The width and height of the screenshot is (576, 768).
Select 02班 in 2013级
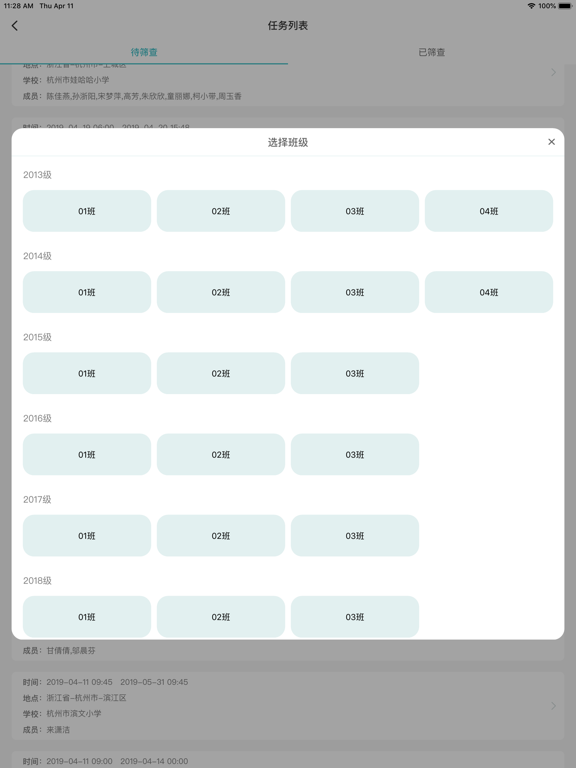pos(221,211)
